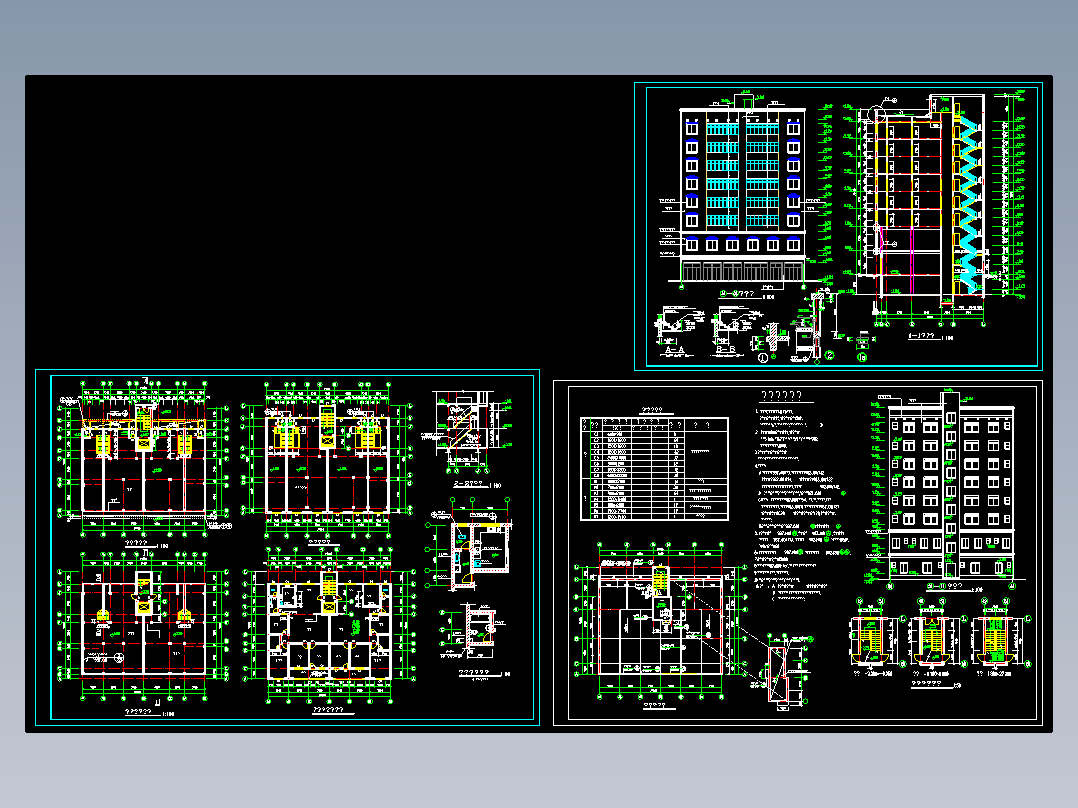The height and width of the screenshot is (808, 1078).
Task: Select the roof plan below the schedule table
Action: point(661,622)
